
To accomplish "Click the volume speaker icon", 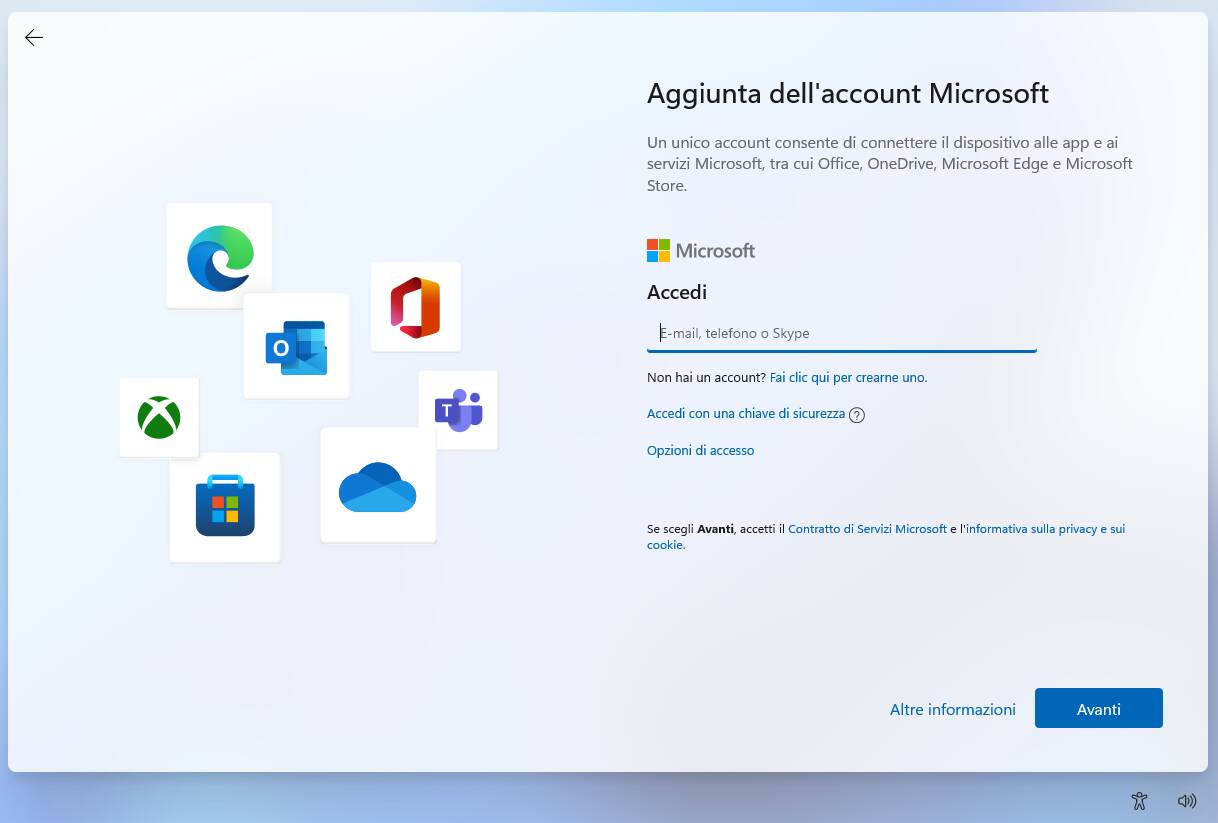I will pos(1187,801).
